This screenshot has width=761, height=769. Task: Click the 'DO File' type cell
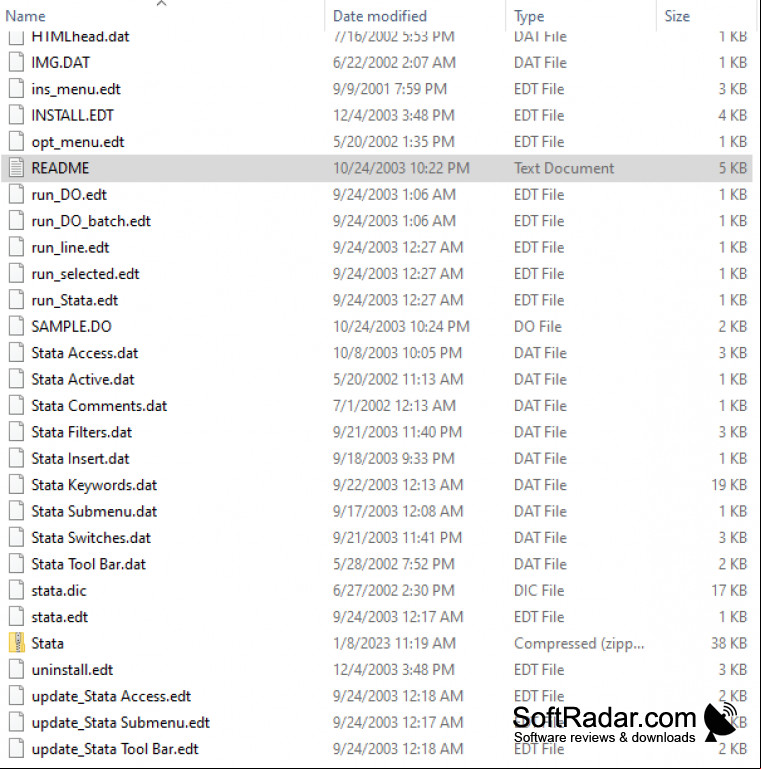click(537, 326)
